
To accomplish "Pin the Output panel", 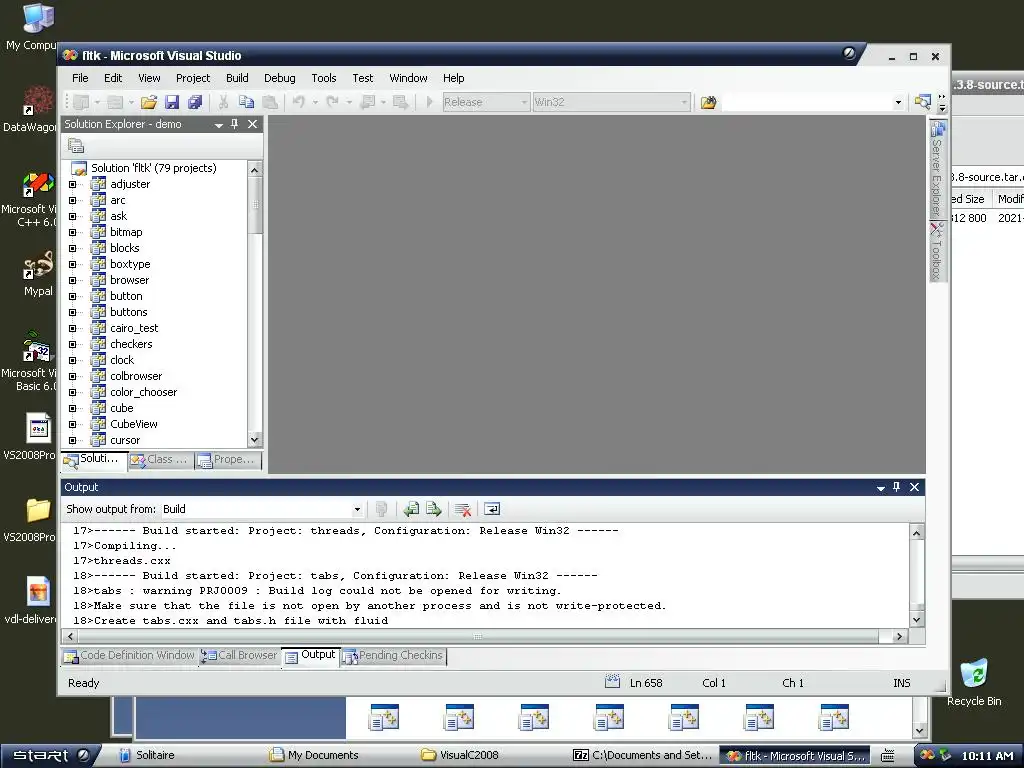I will click(x=897, y=487).
